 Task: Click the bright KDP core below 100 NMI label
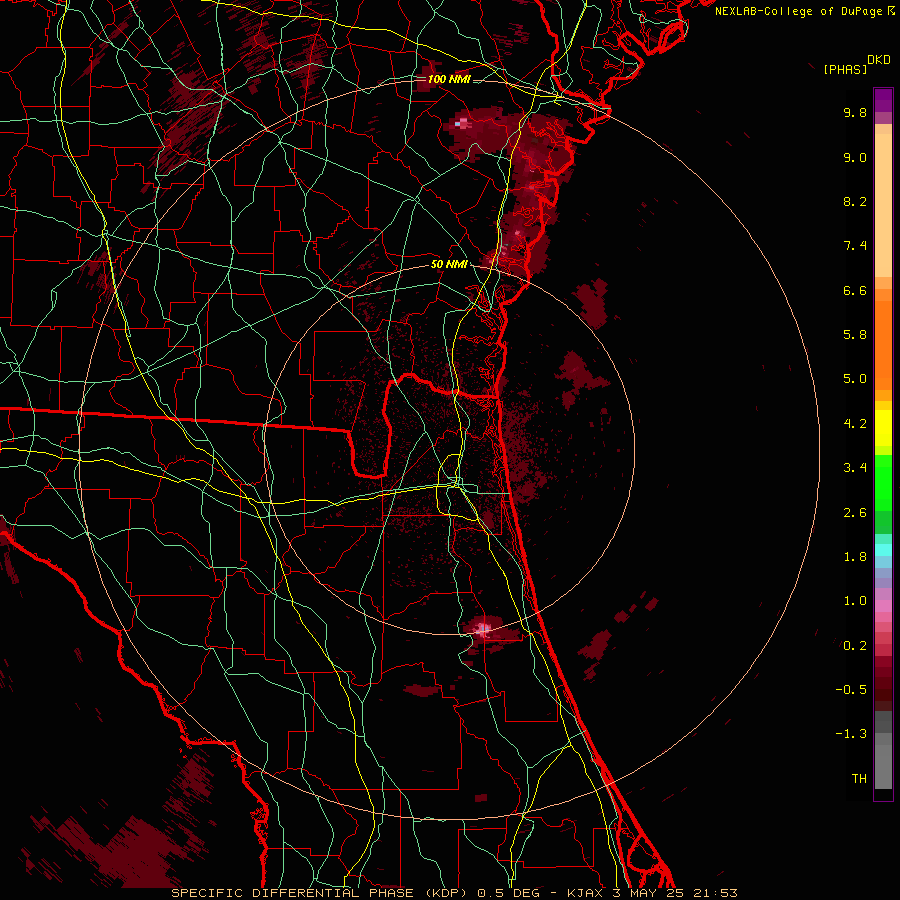tap(461, 122)
